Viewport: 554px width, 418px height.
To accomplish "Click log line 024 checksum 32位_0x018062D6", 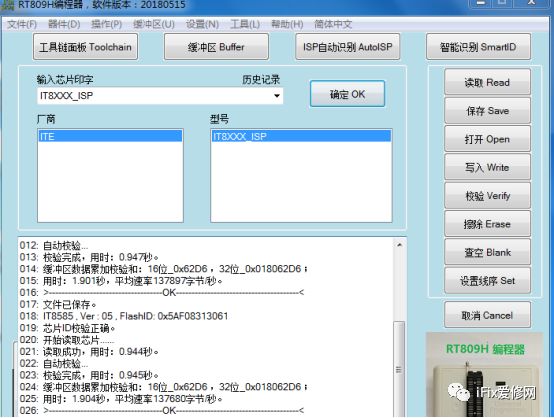I will (x=163, y=387).
